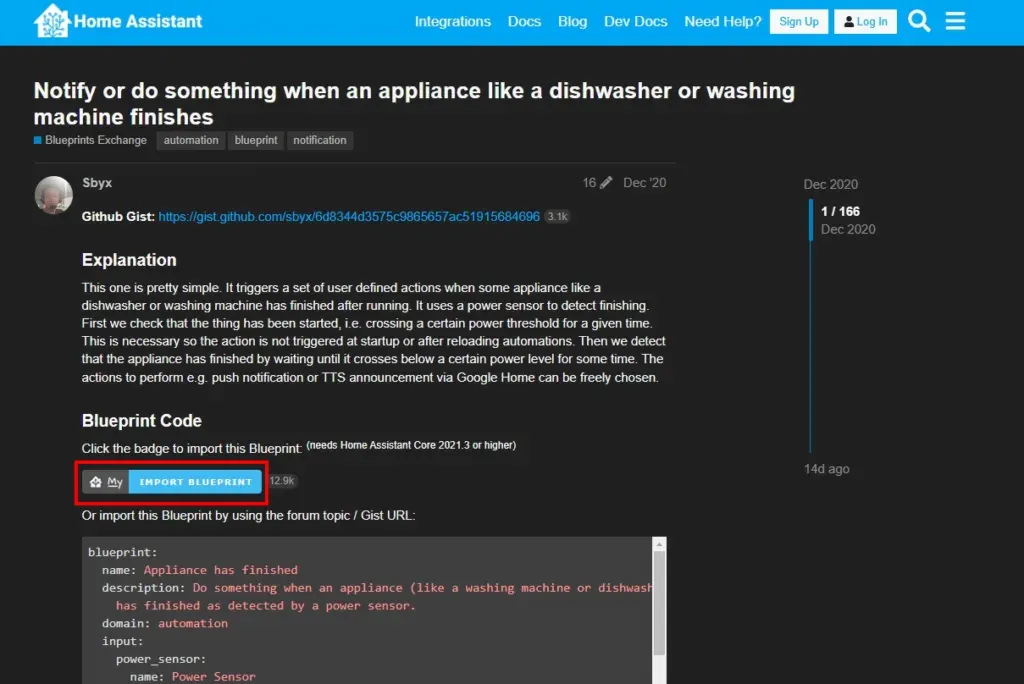Click the code block vertical scrollbar
The height and width of the screenshot is (684, 1024).
pyautogui.click(x=658, y=600)
